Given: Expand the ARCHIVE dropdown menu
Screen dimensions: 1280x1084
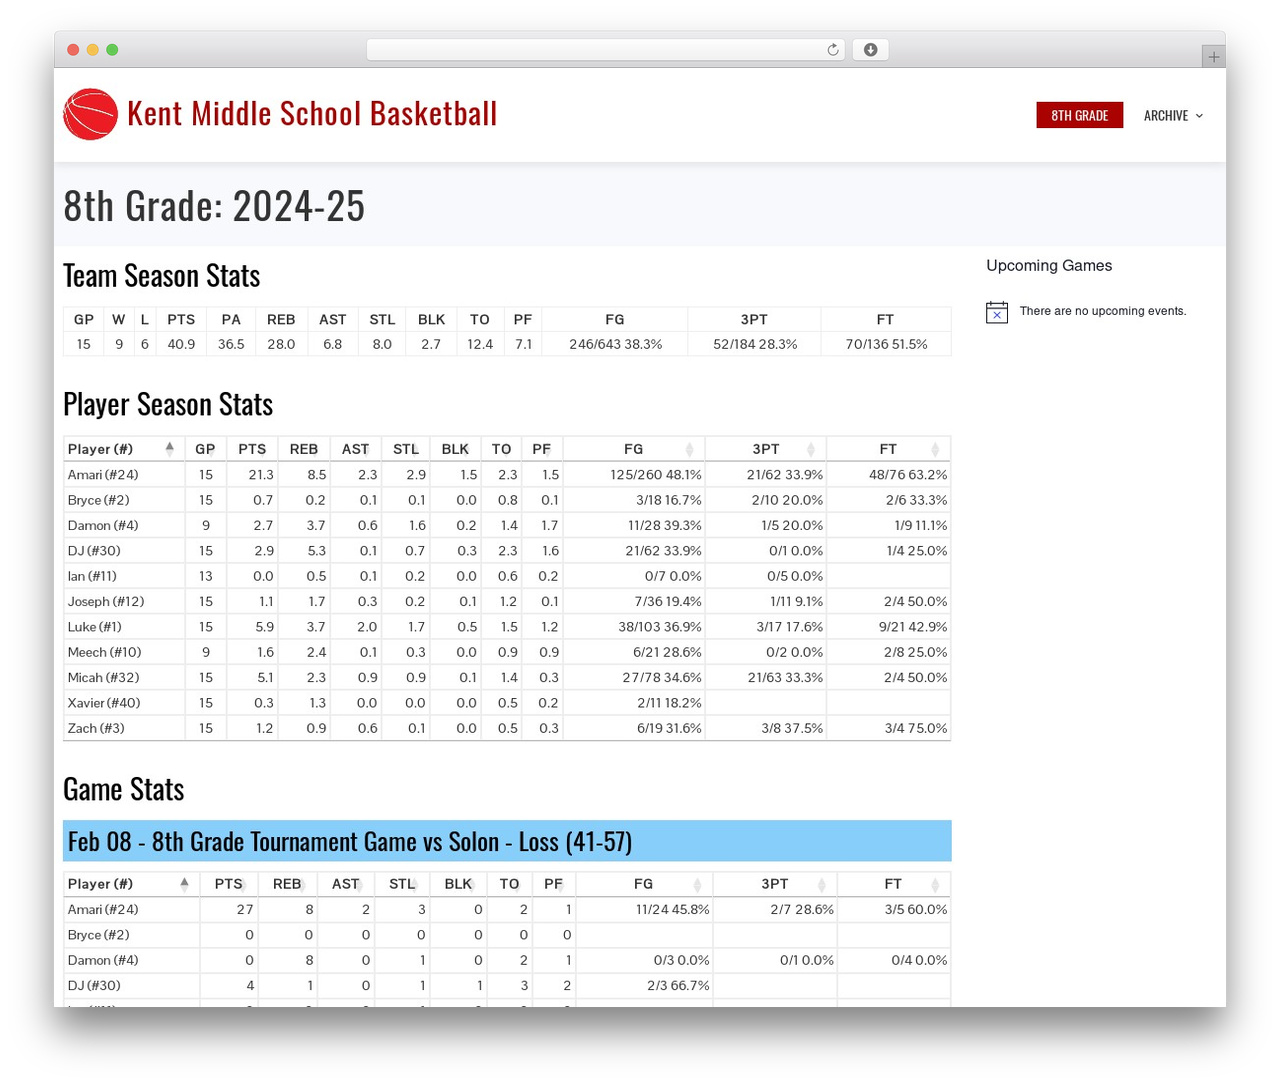Looking at the screenshot, I should (1173, 116).
